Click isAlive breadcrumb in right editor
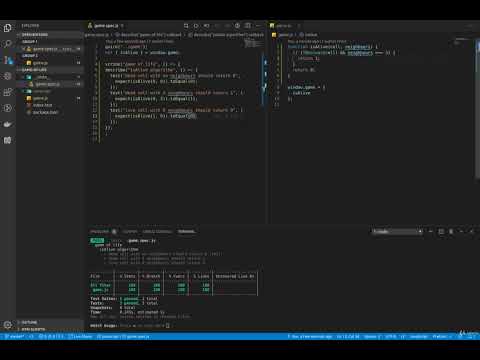The image size is (480, 360). click(309, 34)
